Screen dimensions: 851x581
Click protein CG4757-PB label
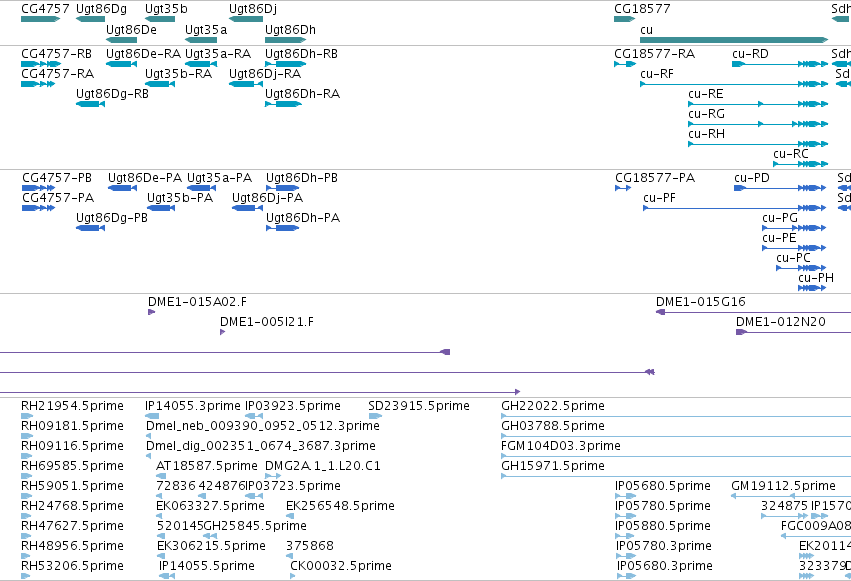click(57, 178)
